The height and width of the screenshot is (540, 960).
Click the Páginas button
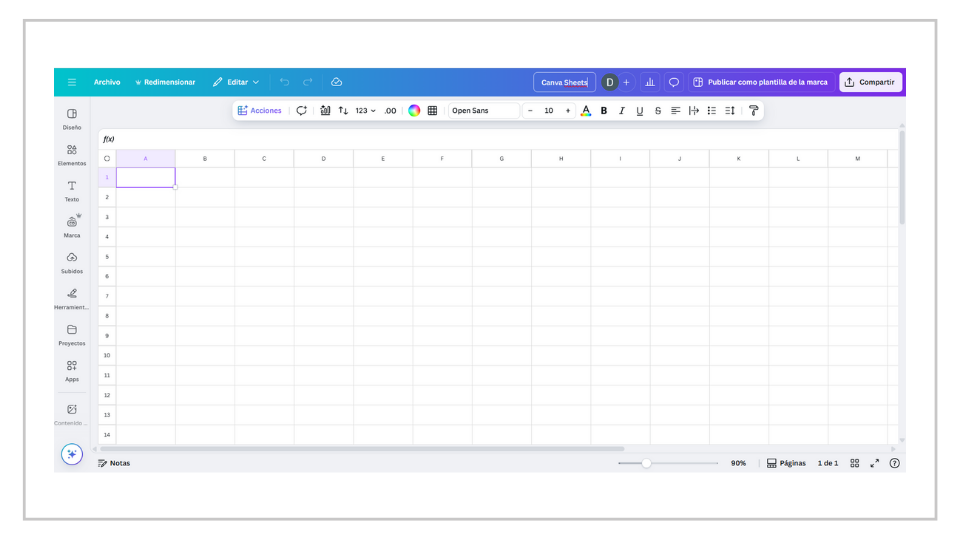(786, 463)
